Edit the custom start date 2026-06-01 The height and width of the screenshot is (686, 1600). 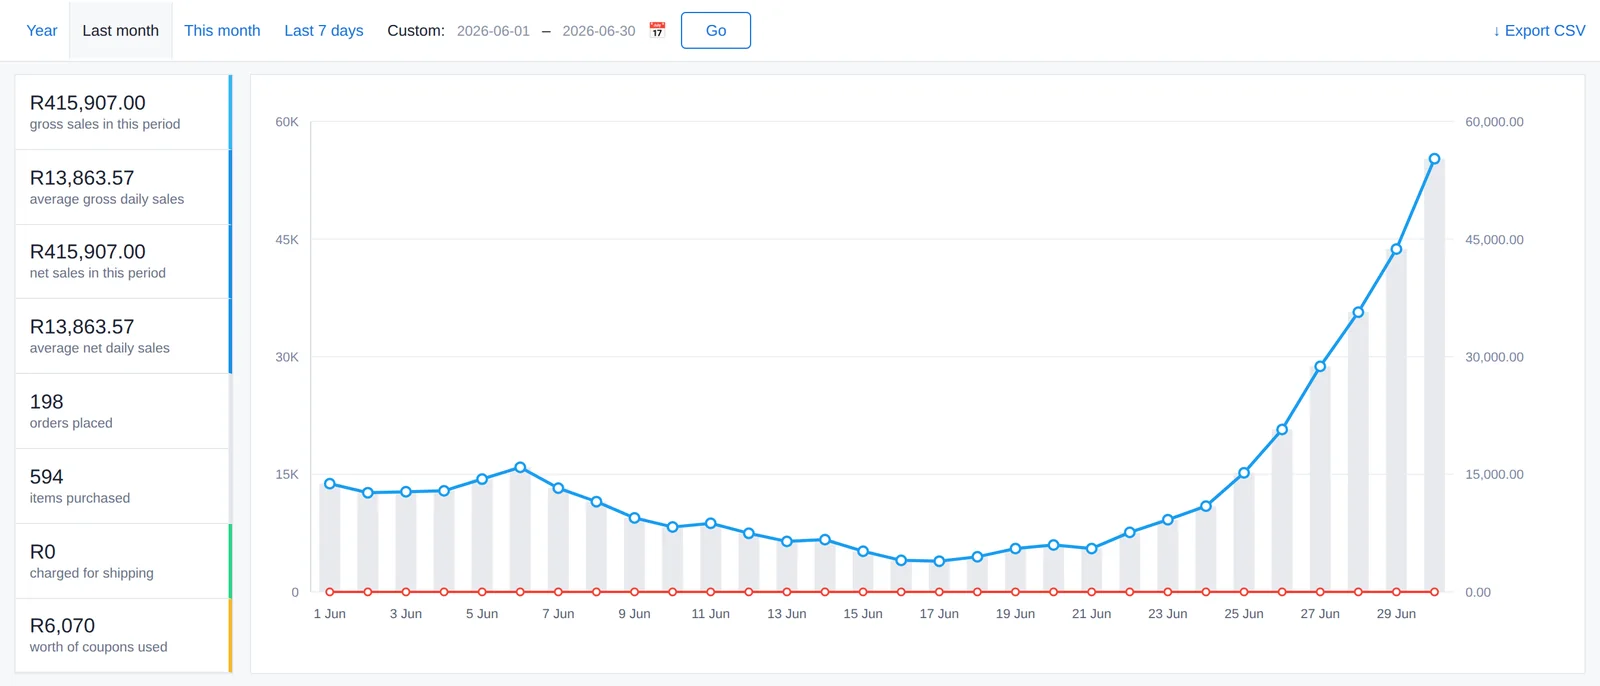493,31
